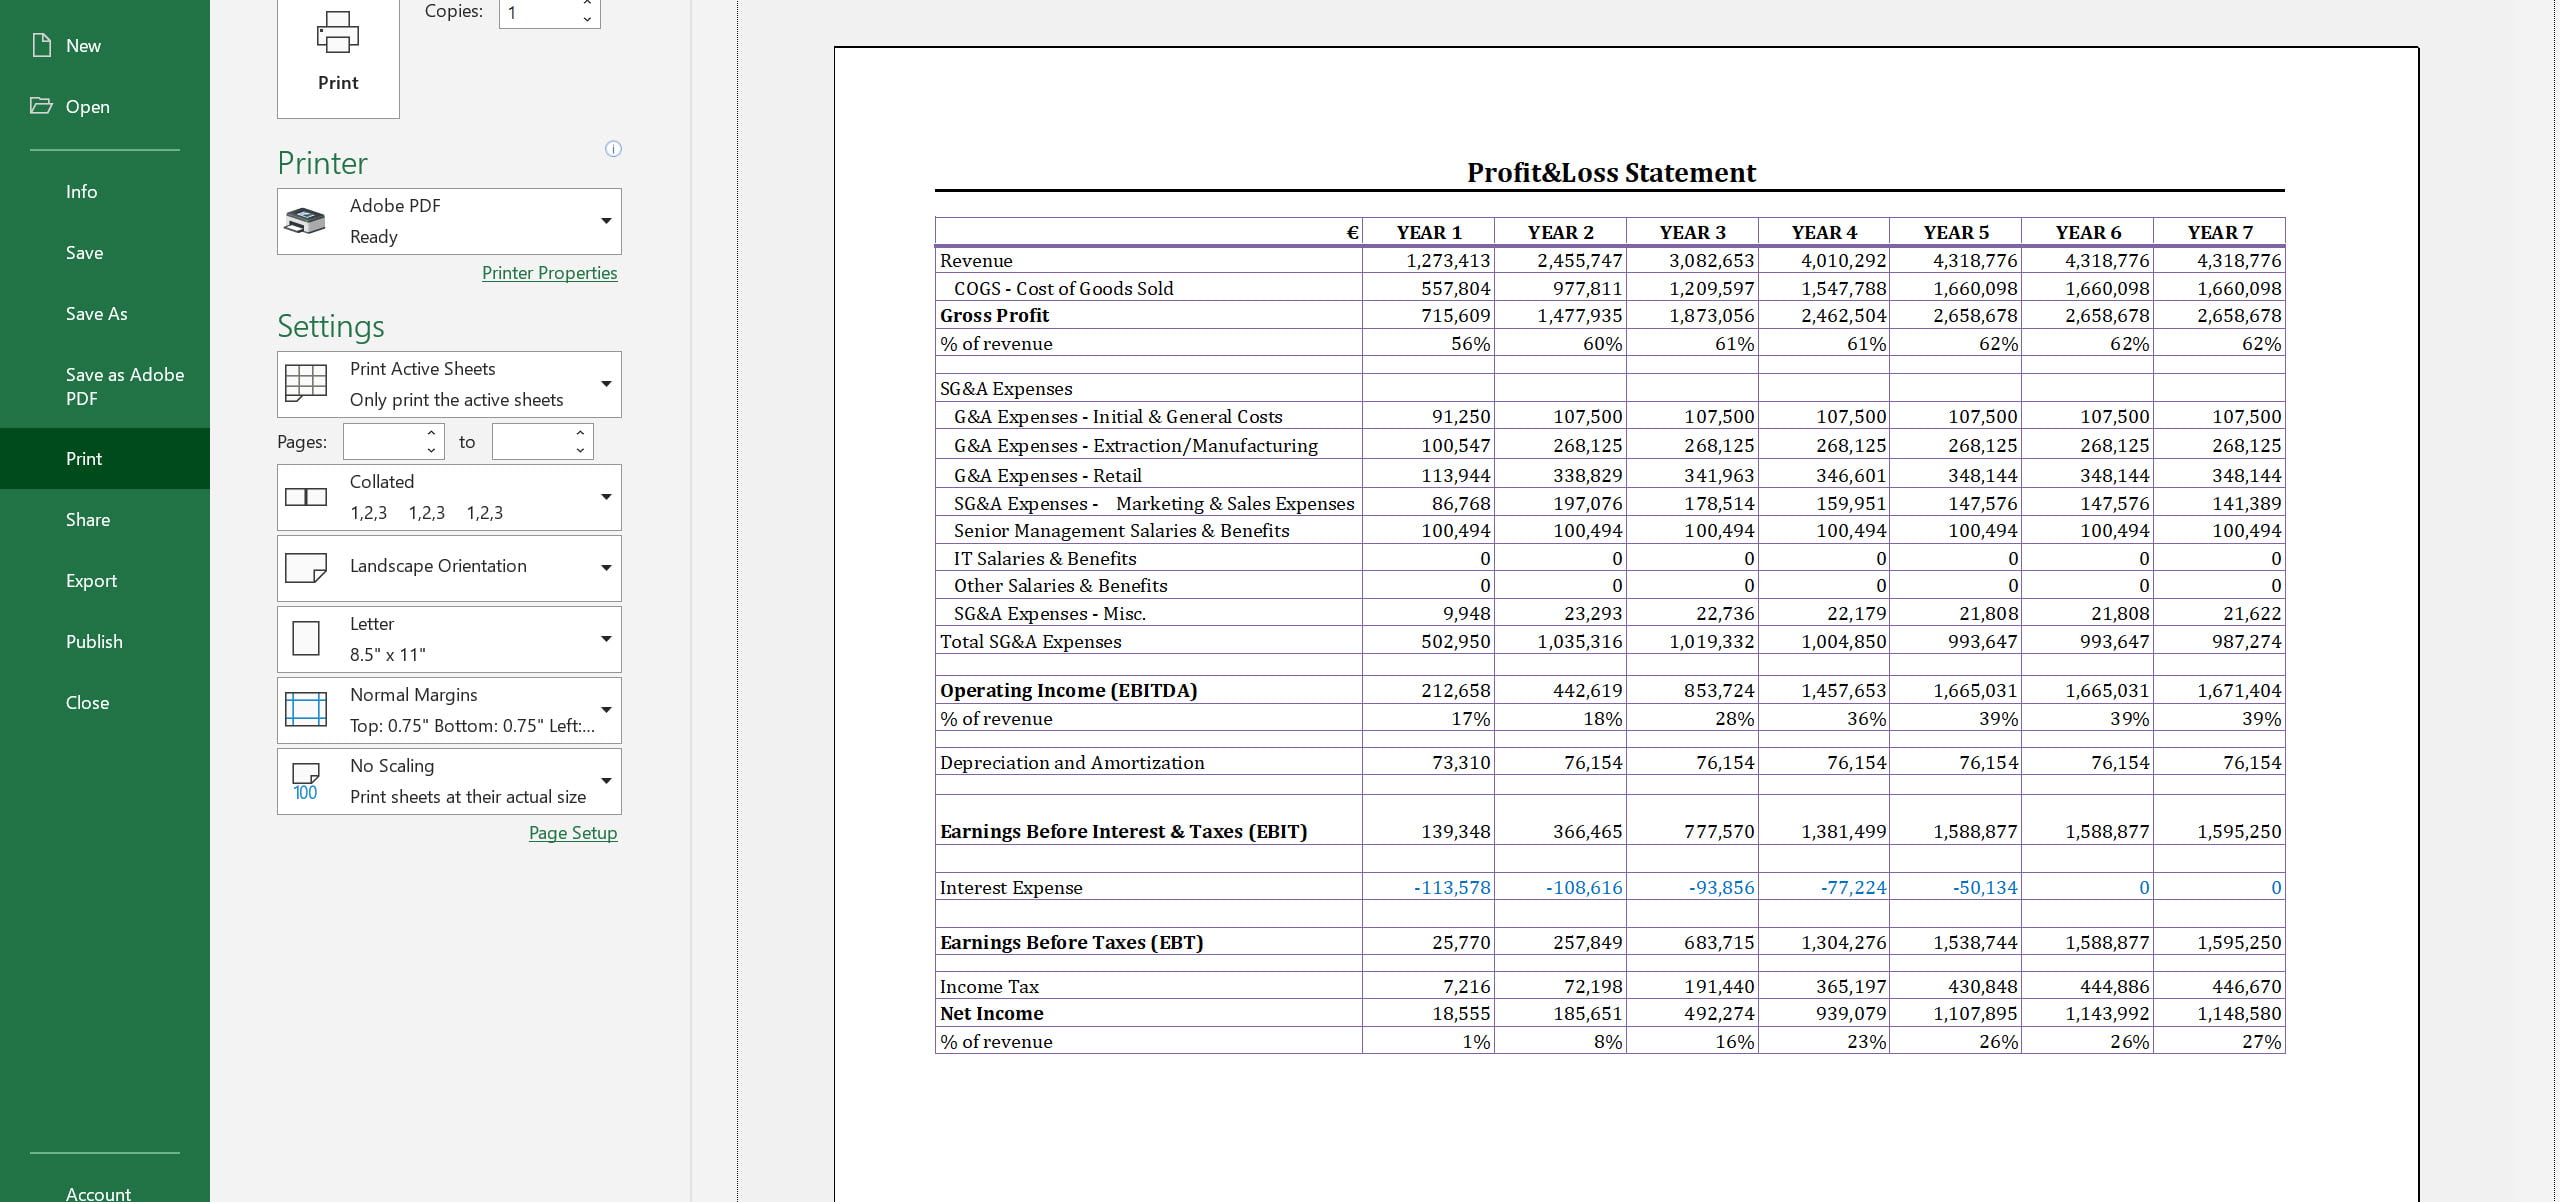Image resolution: width=2560 pixels, height=1202 pixels.
Task: Click the Landscape Orientation page icon
Action: tap(305, 567)
